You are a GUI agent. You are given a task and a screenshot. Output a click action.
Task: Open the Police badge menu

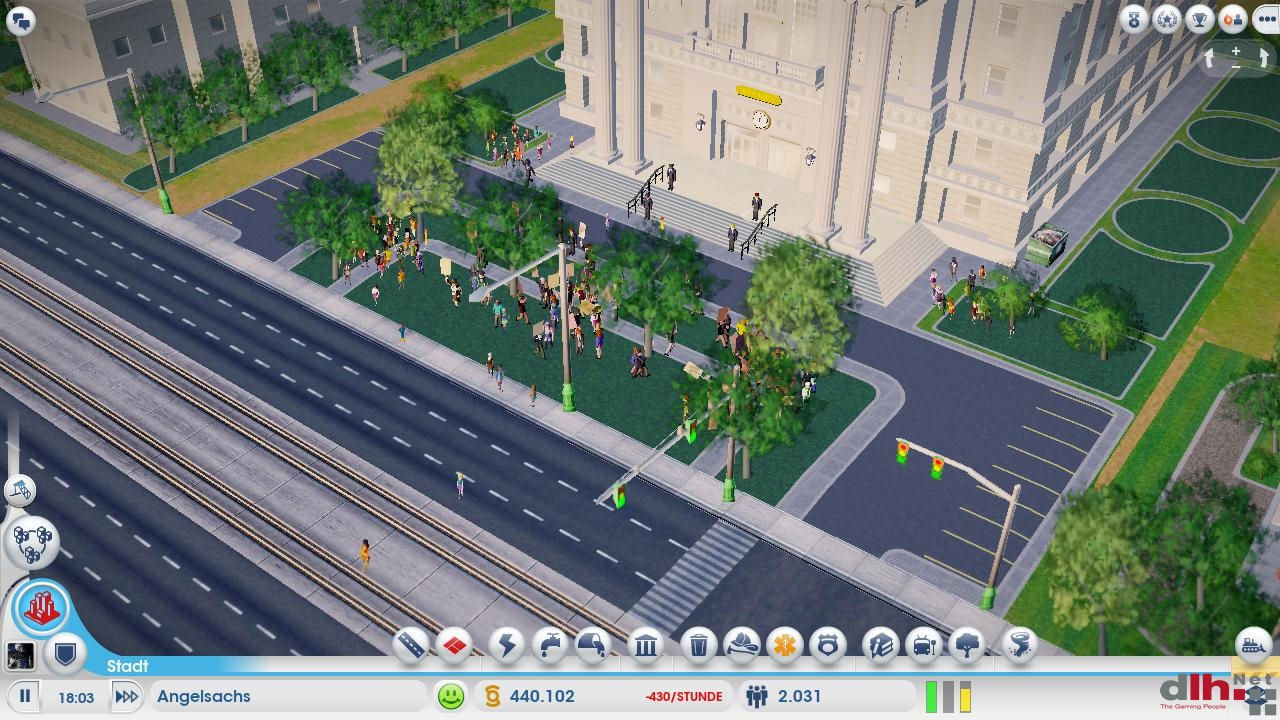828,645
